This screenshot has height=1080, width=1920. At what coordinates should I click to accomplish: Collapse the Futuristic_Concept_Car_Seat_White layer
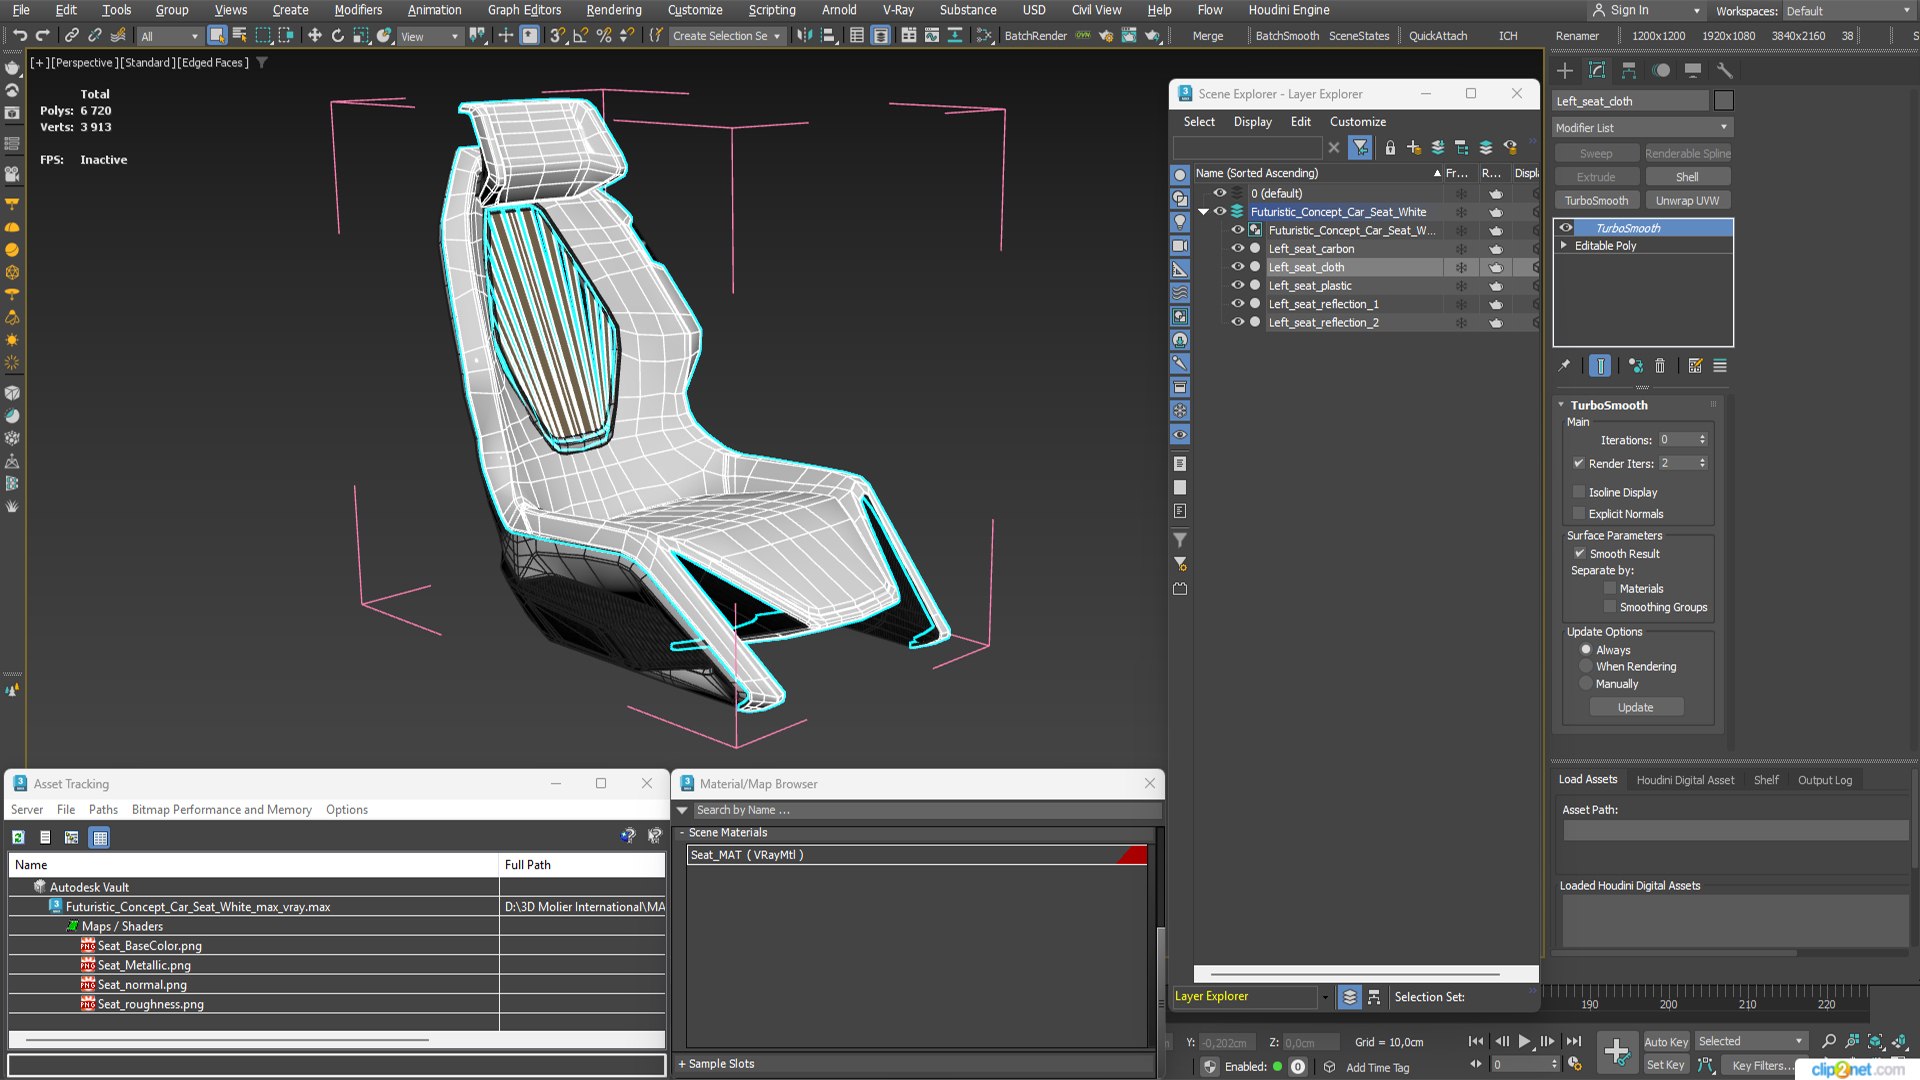(x=1204, y=212)
